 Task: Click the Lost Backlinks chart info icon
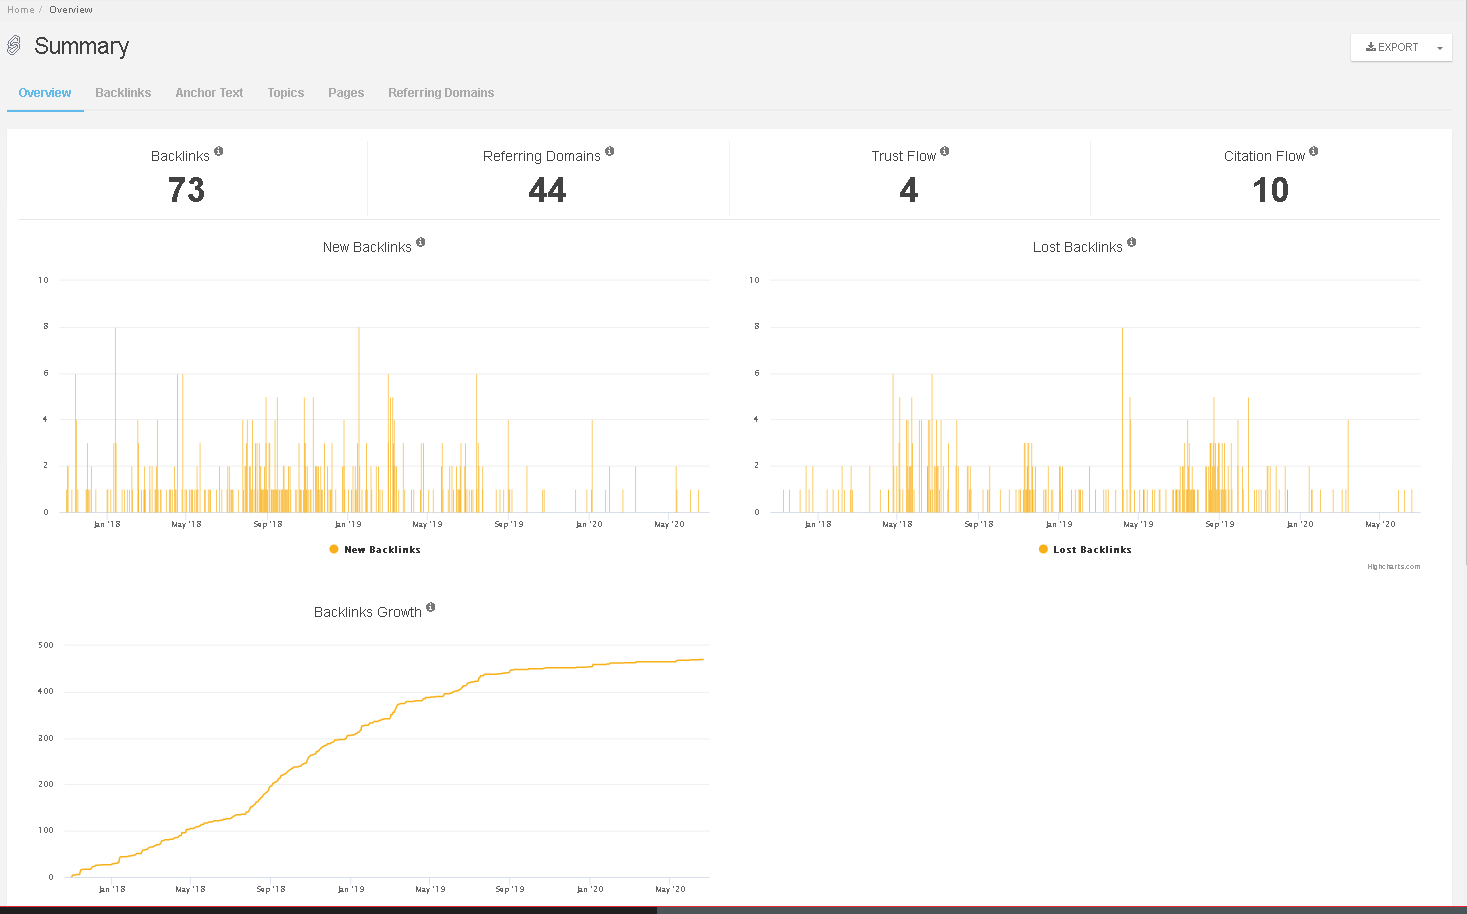(x=1132, y=243)
